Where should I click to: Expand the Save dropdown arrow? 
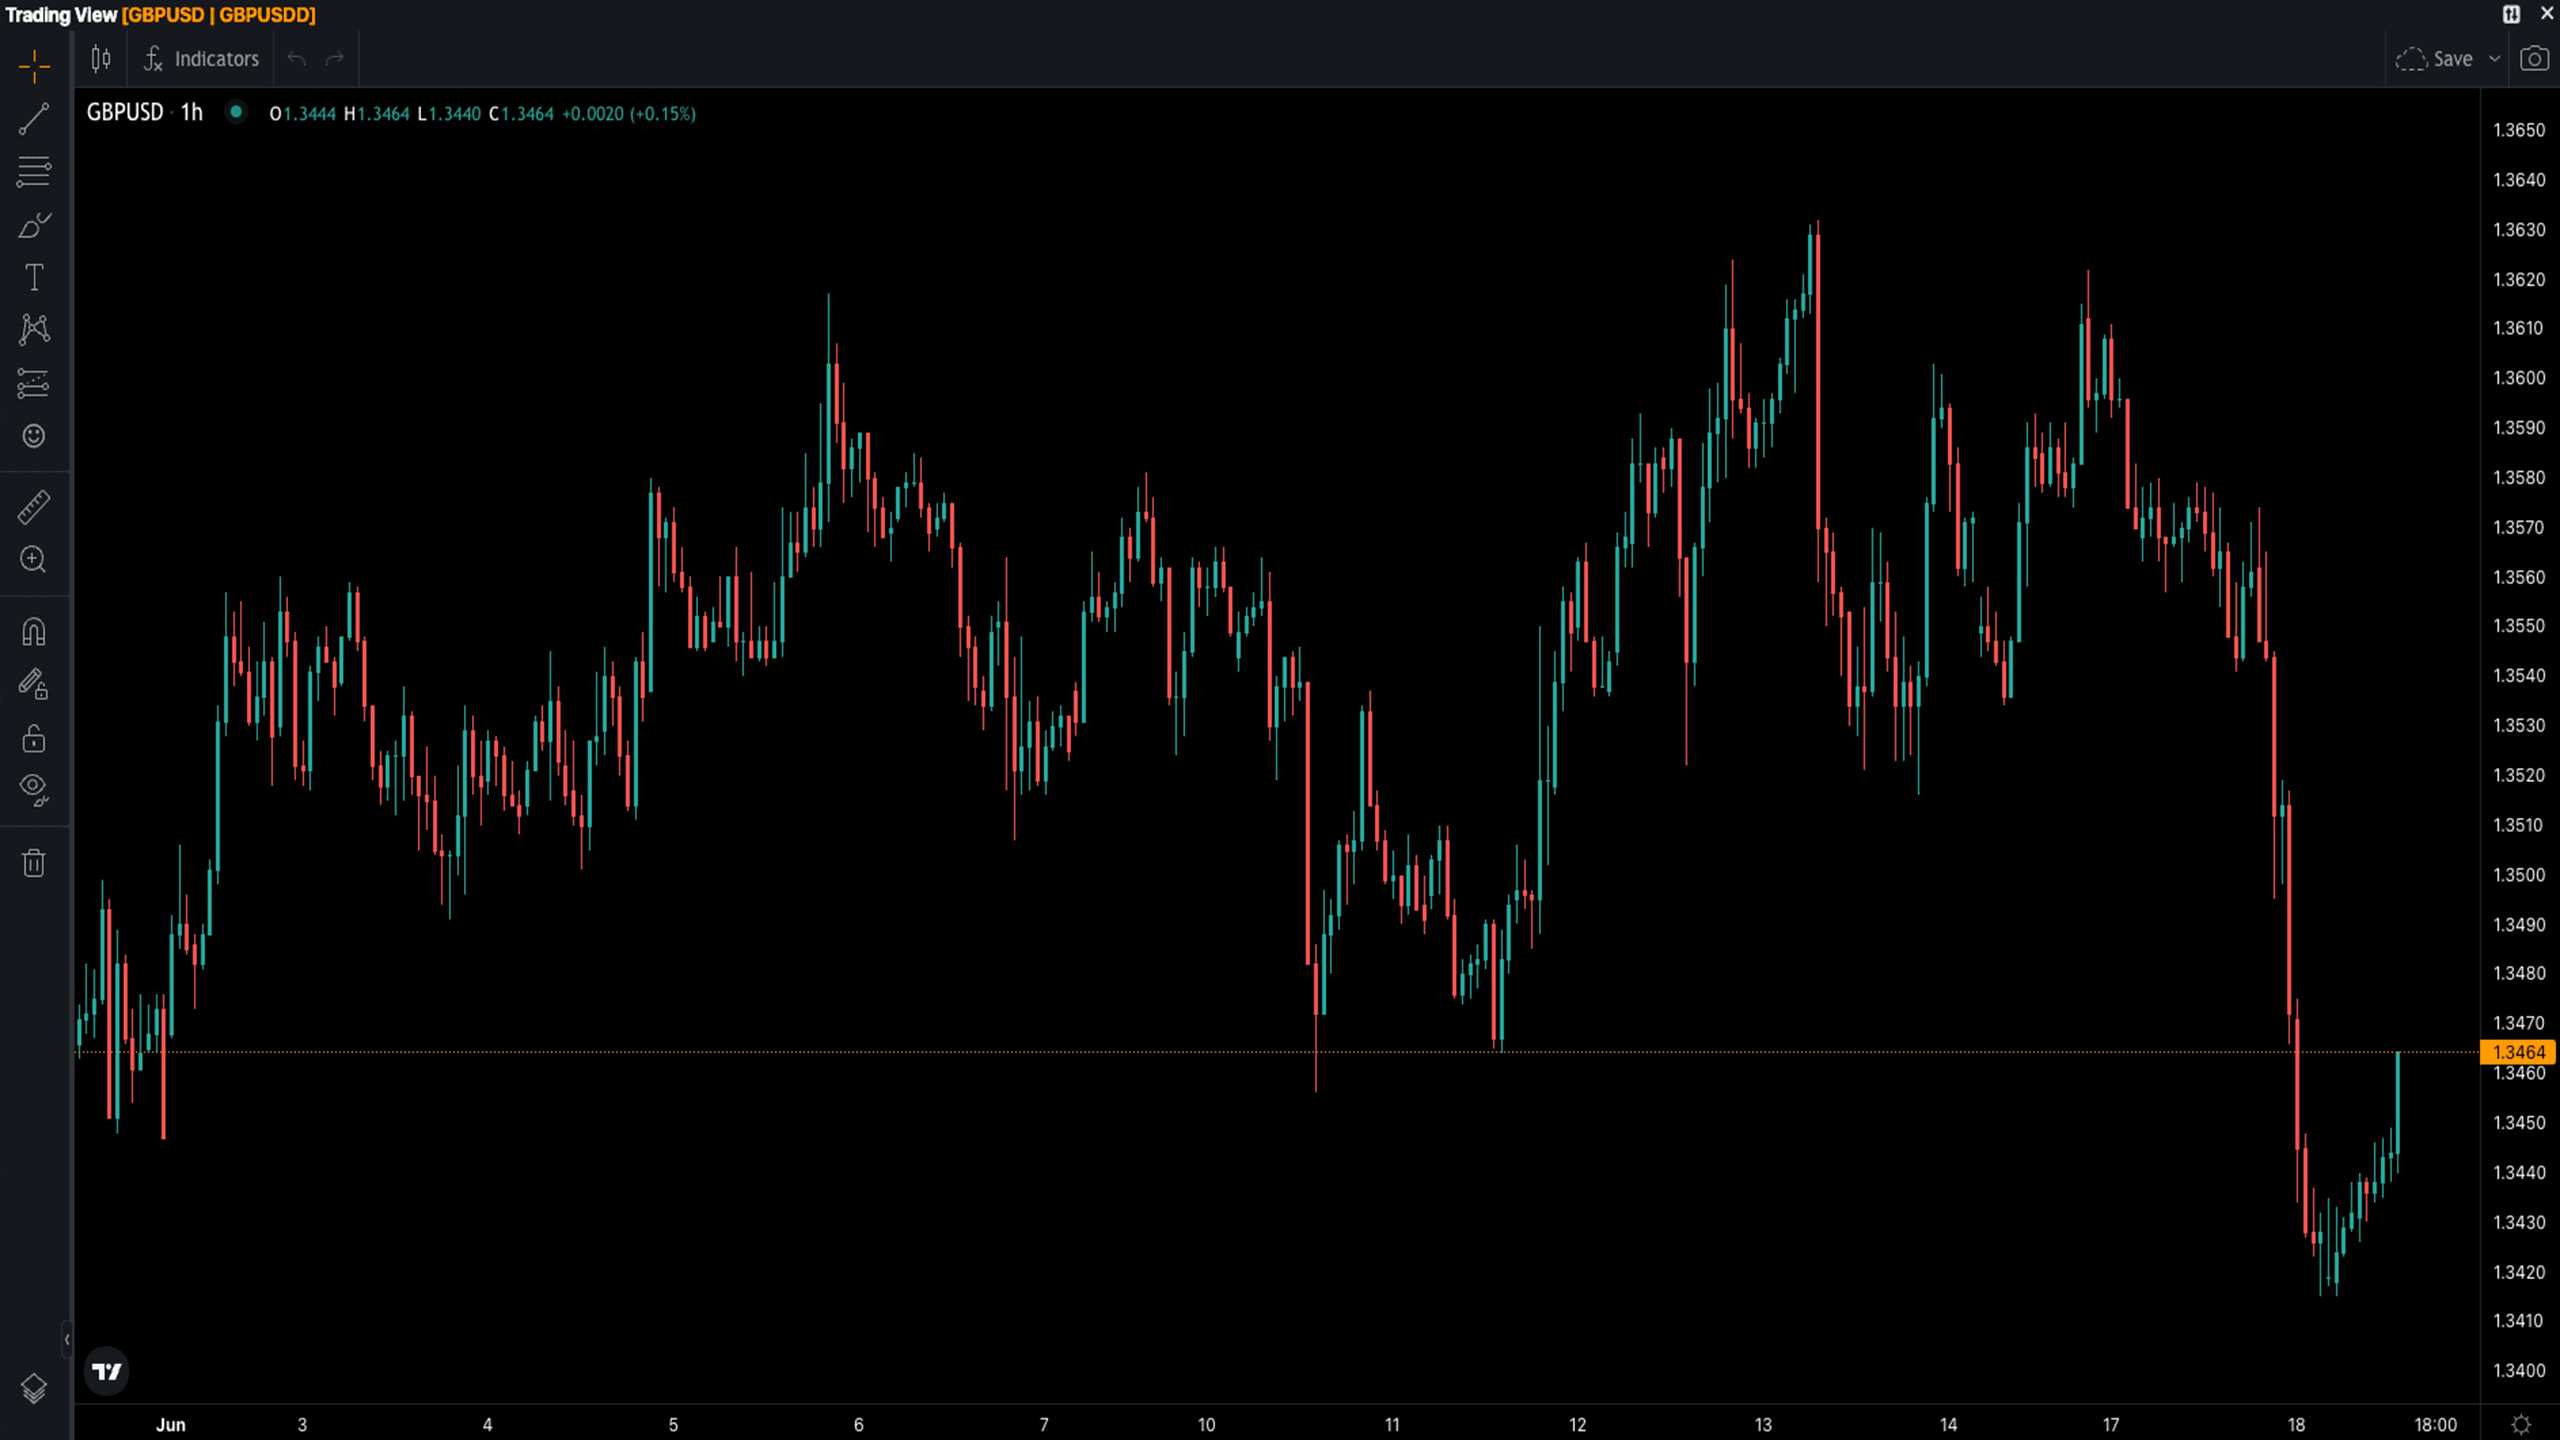(2495, 59)
